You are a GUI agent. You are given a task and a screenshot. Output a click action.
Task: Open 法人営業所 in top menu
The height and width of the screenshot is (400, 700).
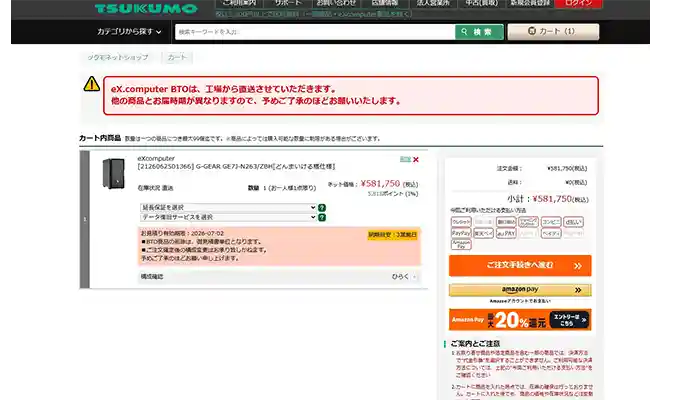433,3
